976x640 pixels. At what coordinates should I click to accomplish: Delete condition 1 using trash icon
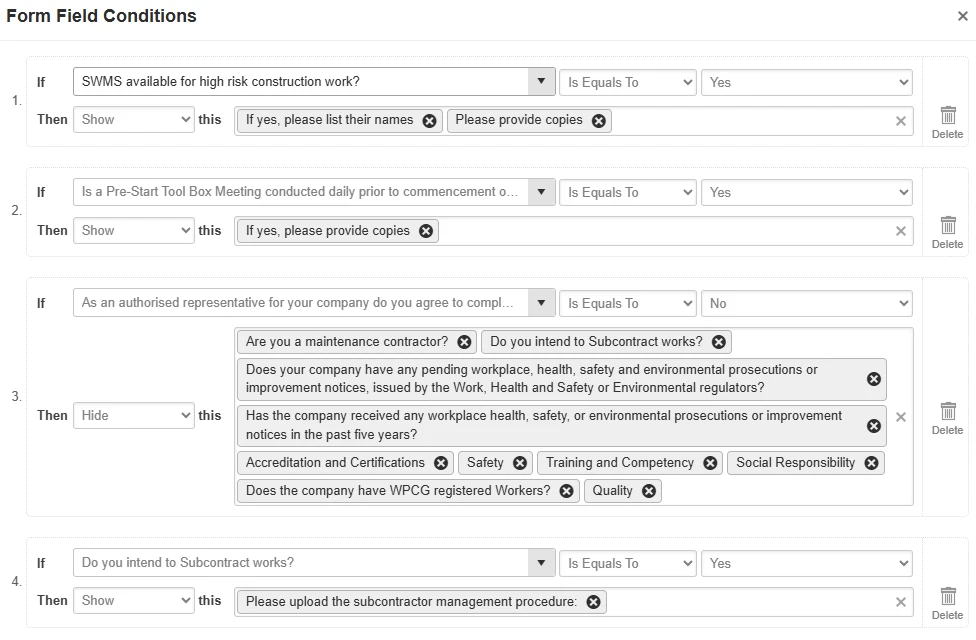[x=947, y=115]
